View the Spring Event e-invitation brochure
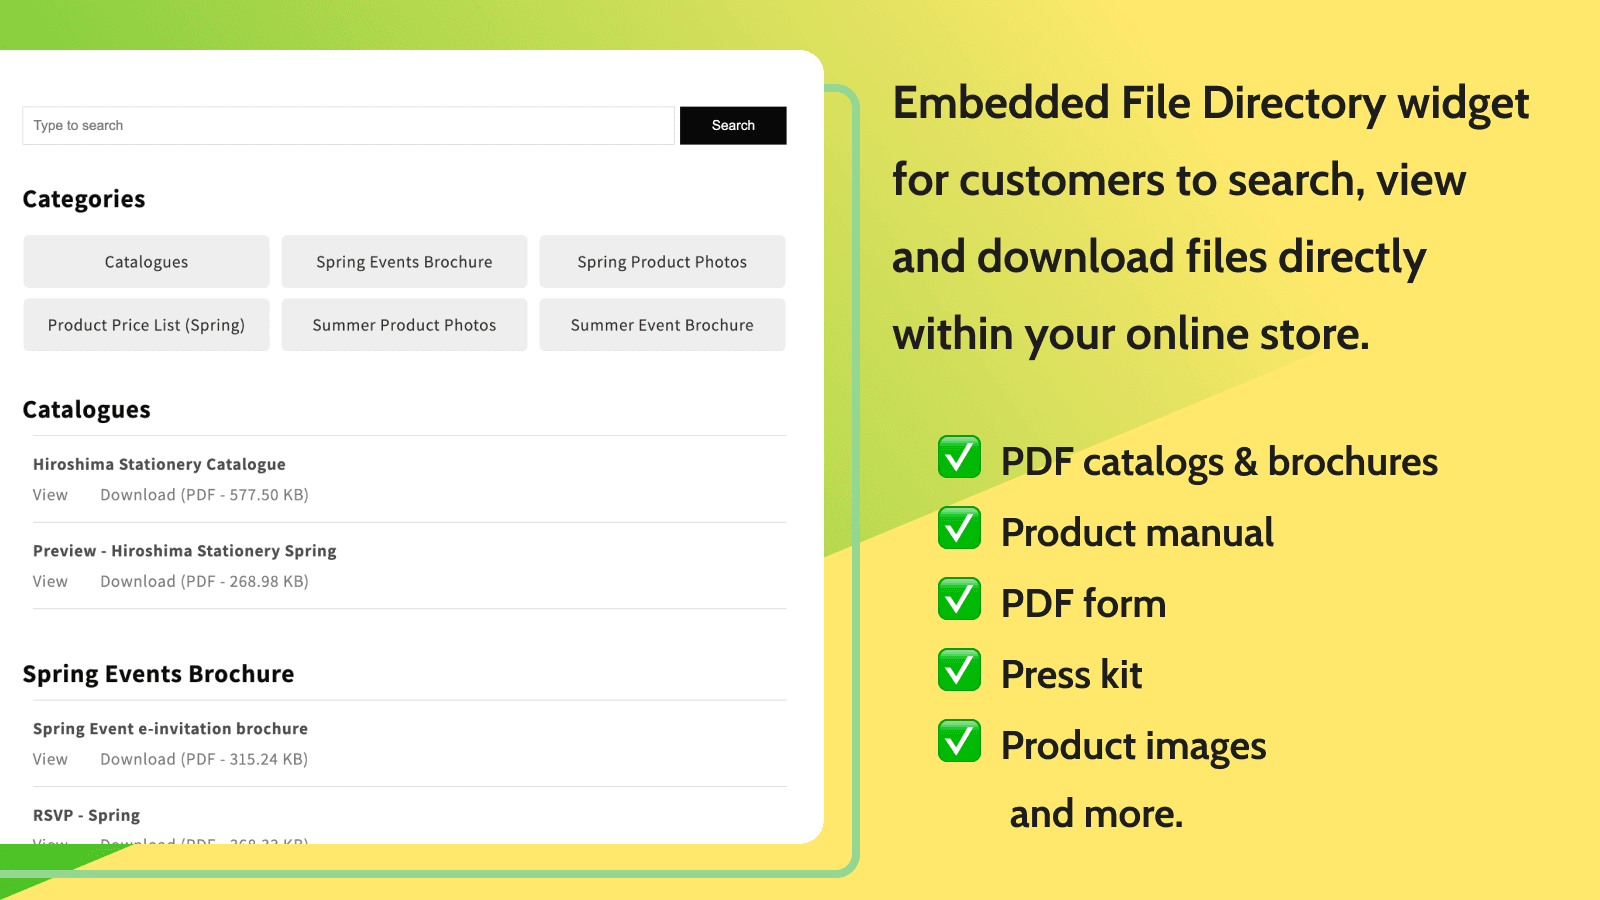The width and height of the screenshot is (1600, 900). pos(50,760)
